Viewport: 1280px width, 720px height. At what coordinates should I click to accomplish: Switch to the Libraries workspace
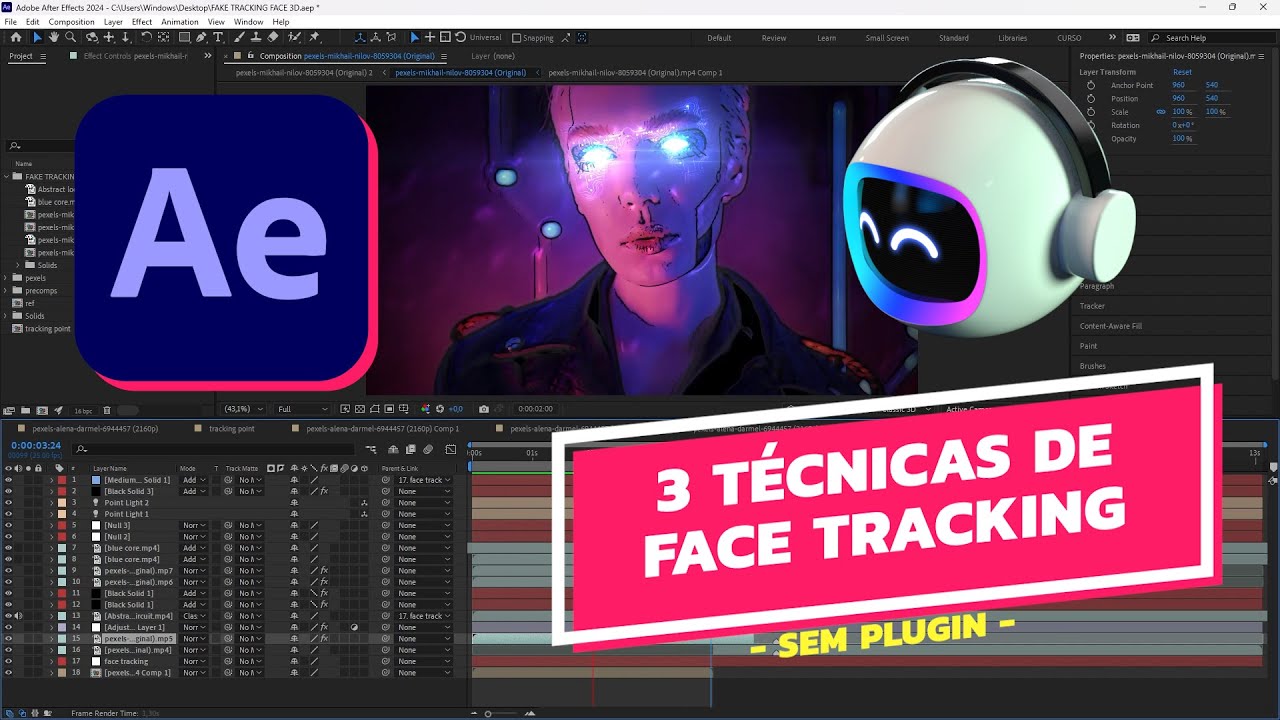[1012, 38]
